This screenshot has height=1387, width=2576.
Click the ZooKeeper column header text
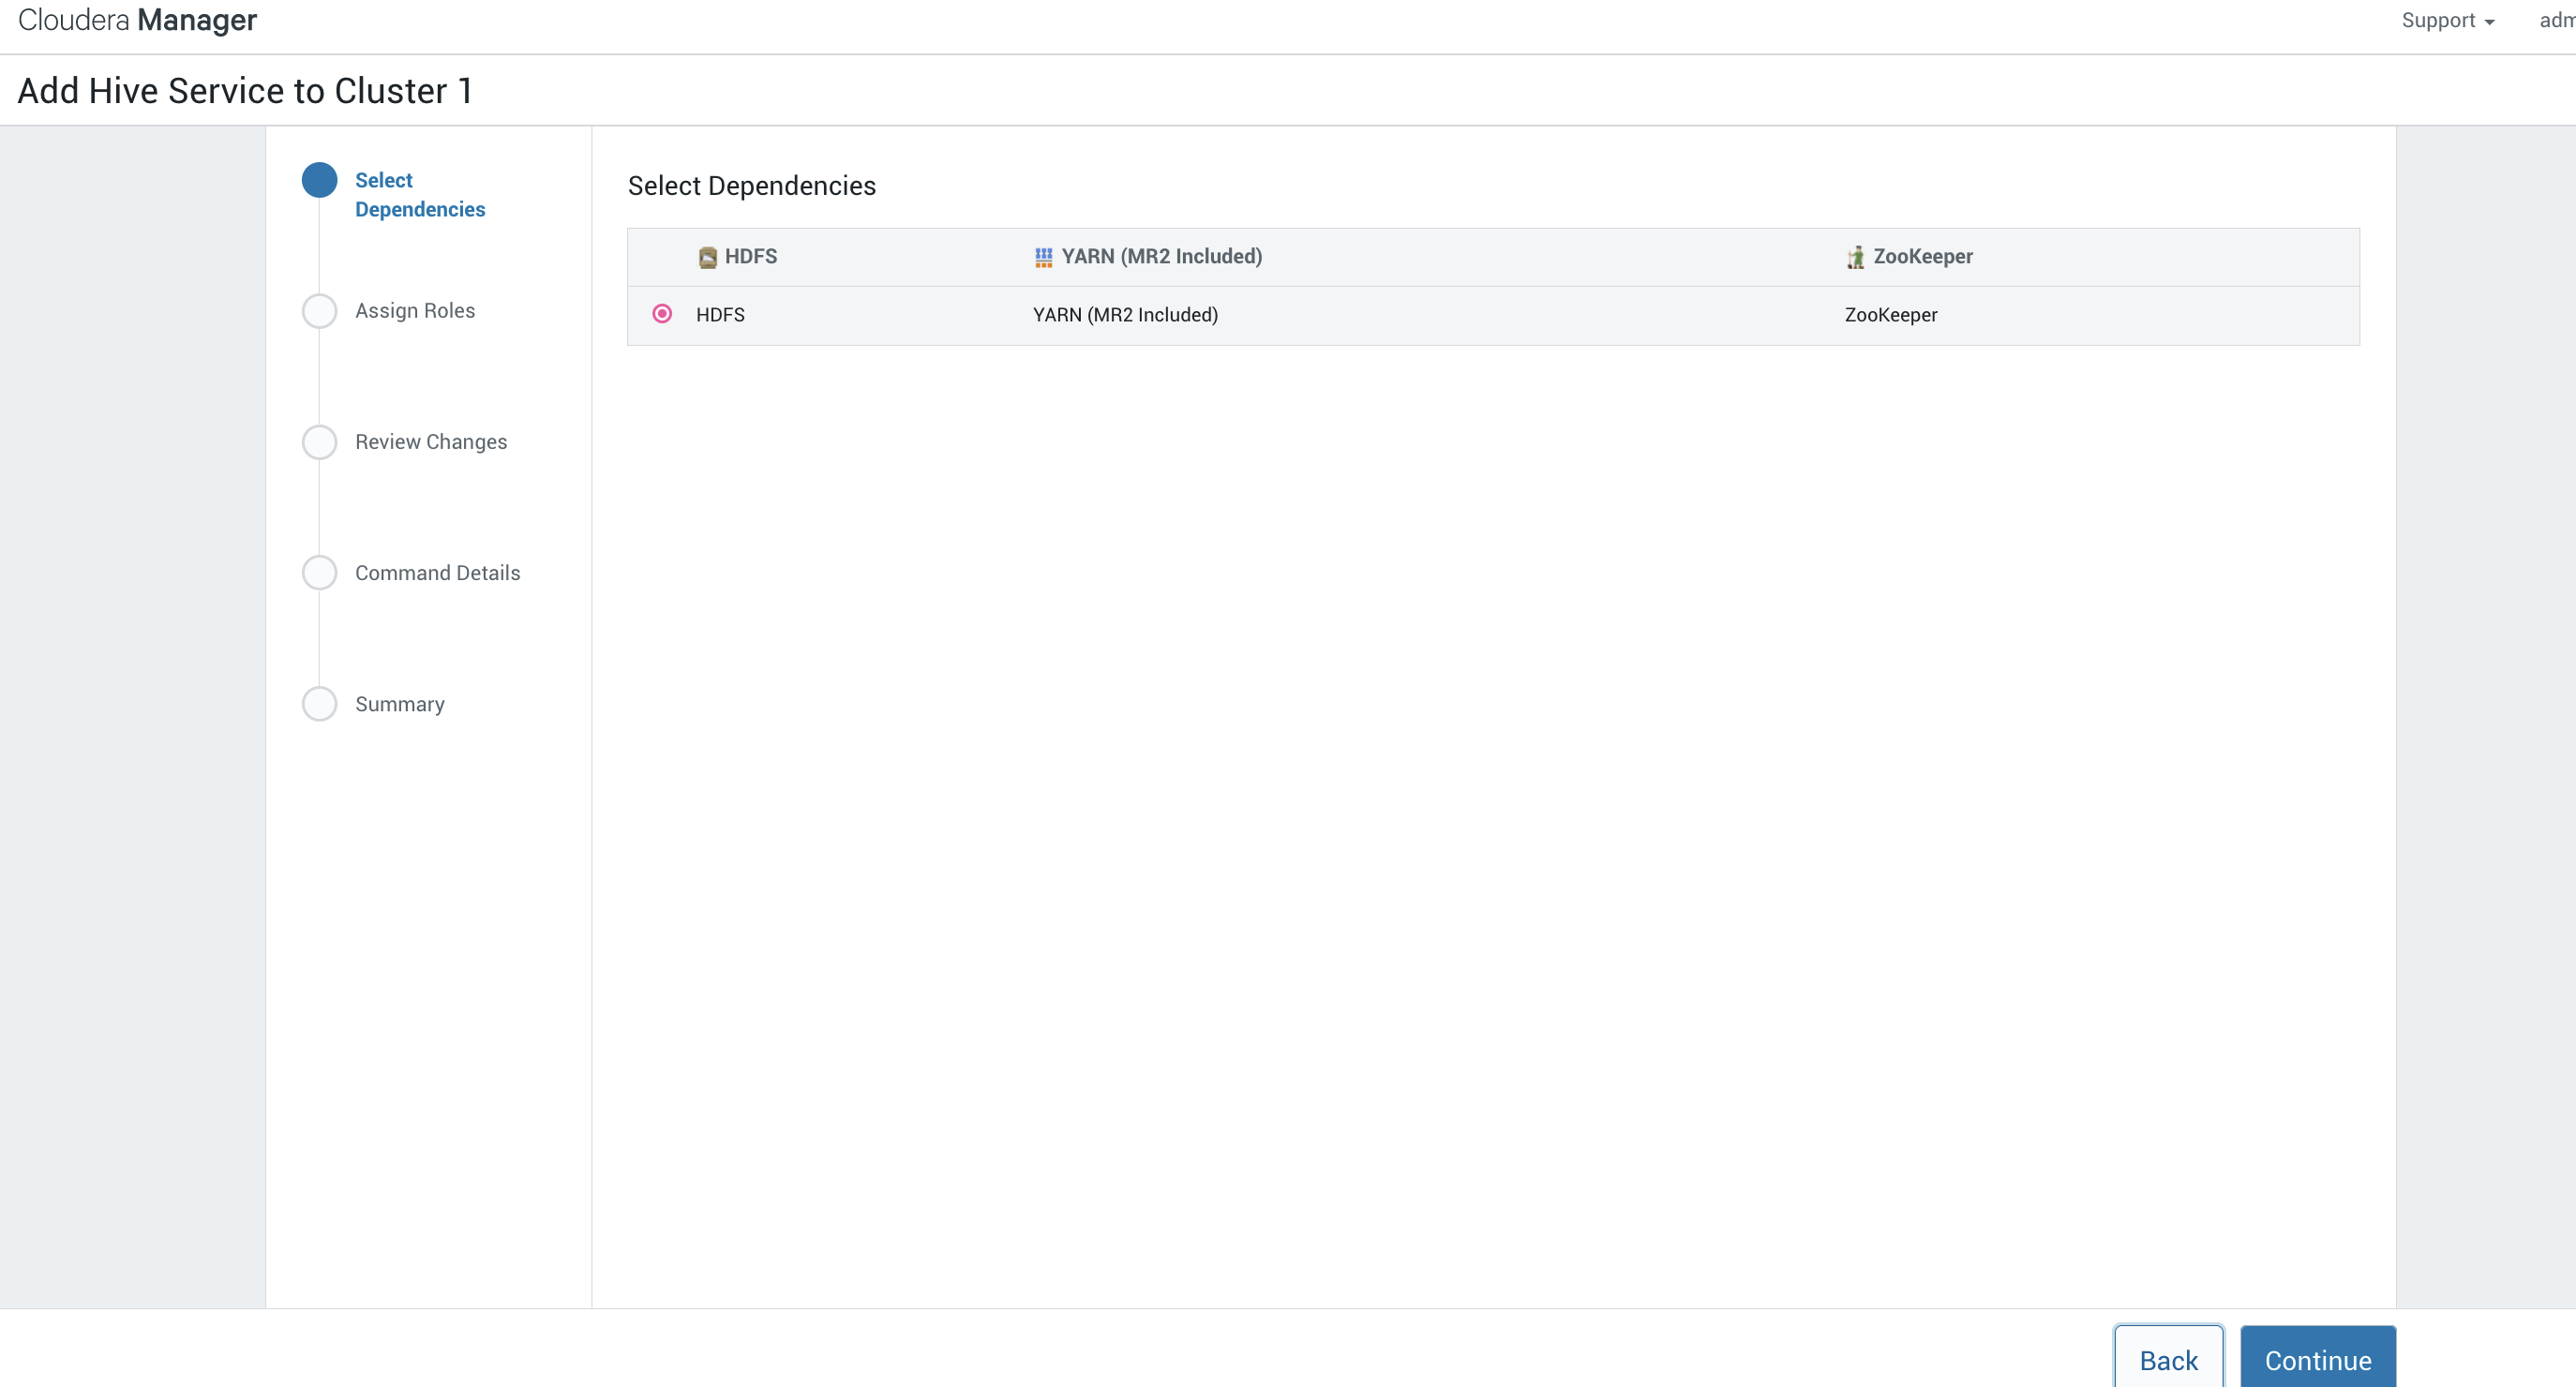[x=1923, y=257]
